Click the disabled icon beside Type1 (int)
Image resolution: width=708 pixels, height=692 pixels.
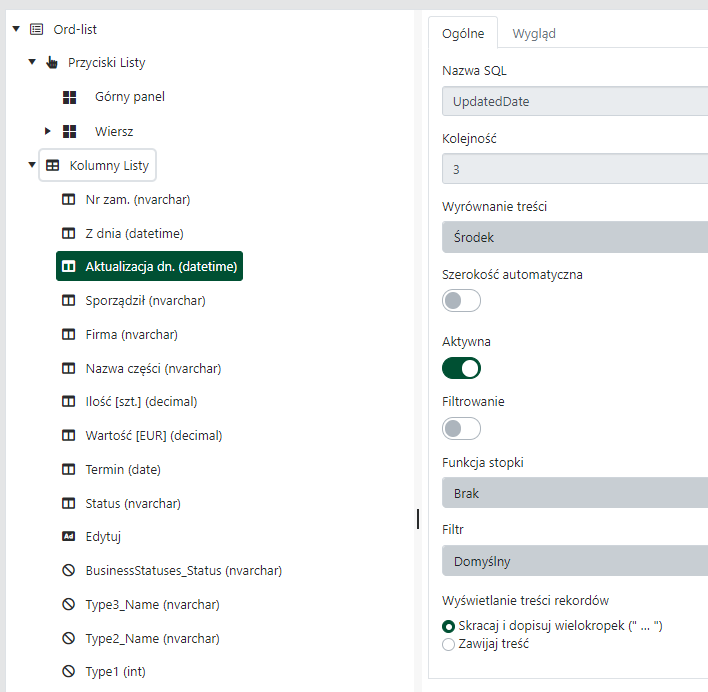pyautogui.click(x=69, y=672)
